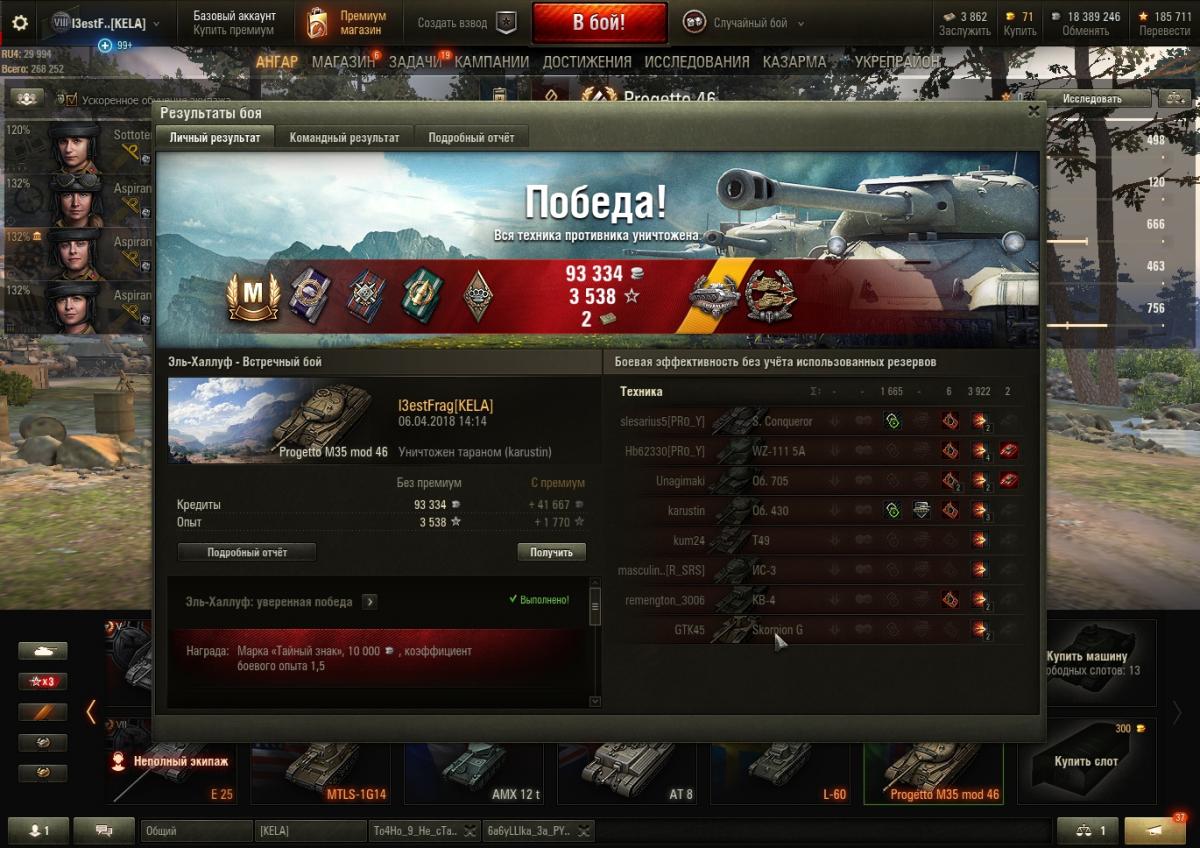Select the x3 experience filter icon
Image resolution: width=1200 pixels, height=848 pixels.
coord(43,682)
